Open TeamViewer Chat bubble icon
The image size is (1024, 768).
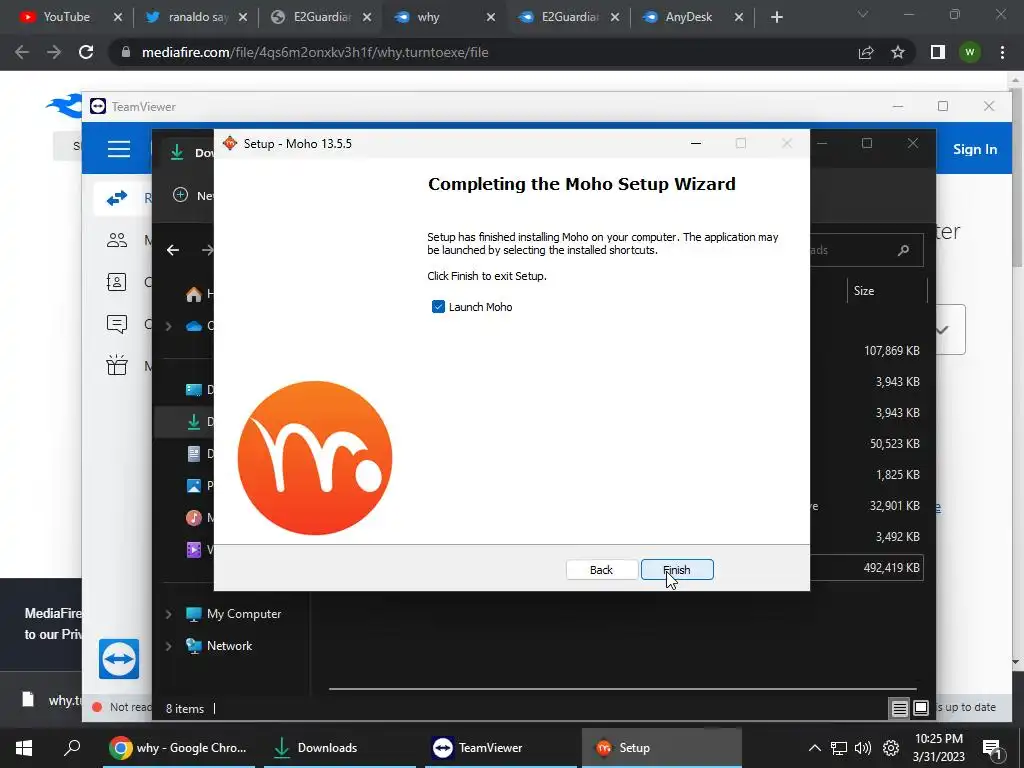click(x=117, y=324)
